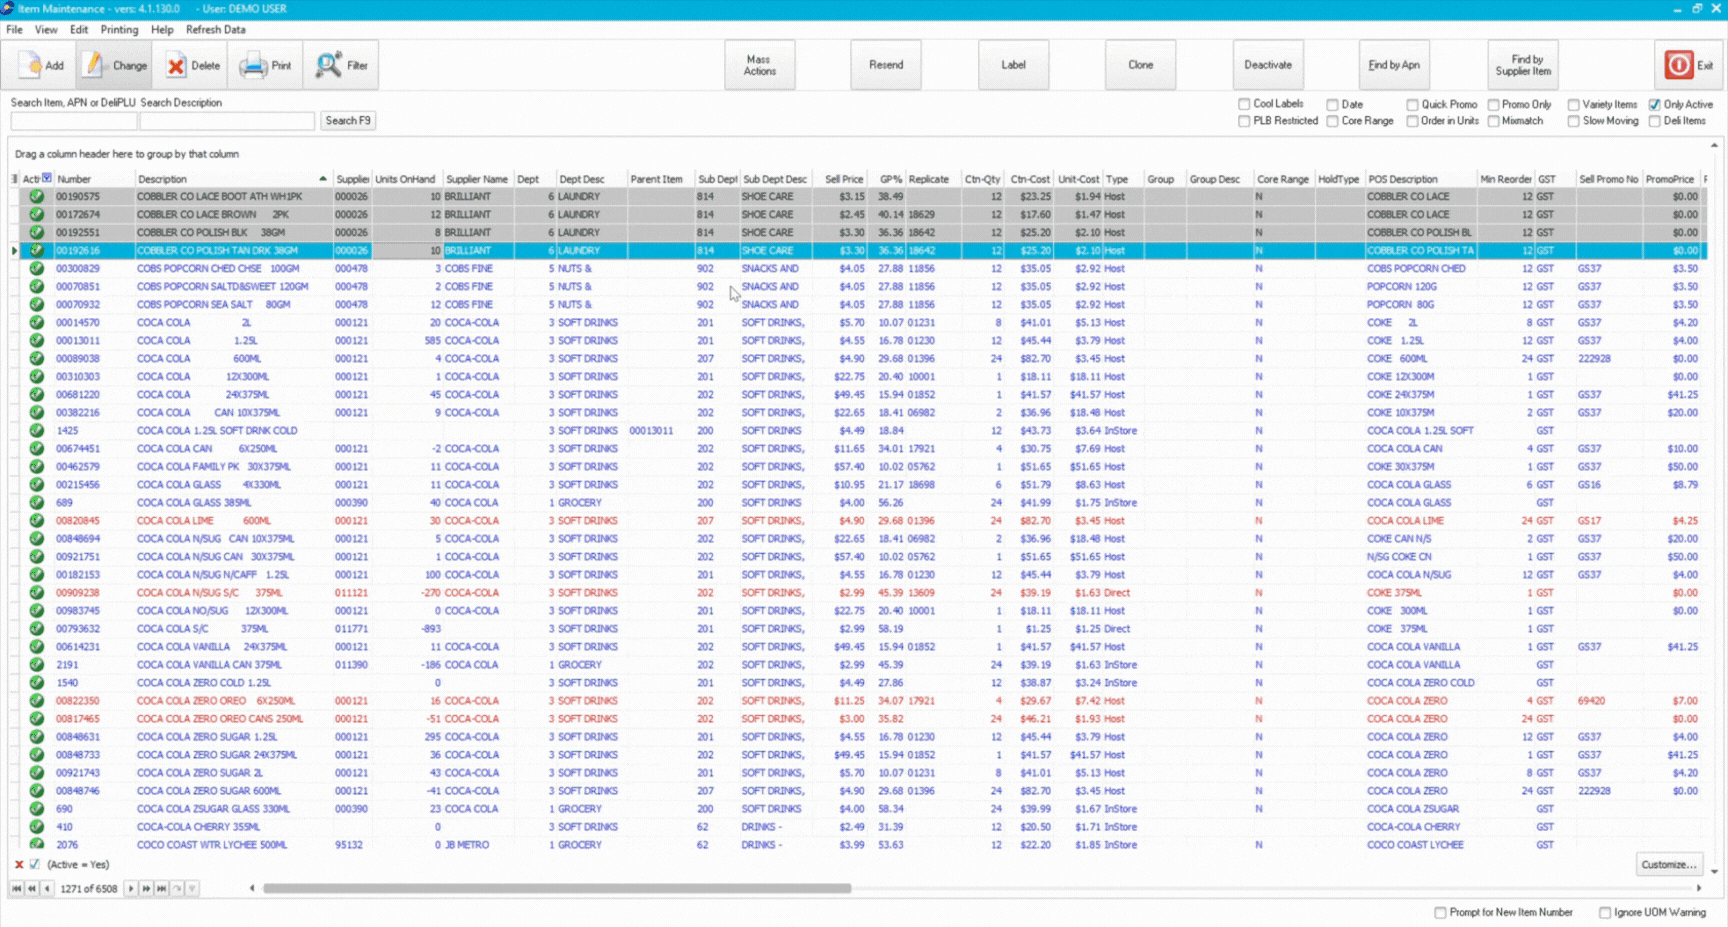1728x927 pixels.
Task: Jump to last record navigator button
Action: click(x=161, y=888)
